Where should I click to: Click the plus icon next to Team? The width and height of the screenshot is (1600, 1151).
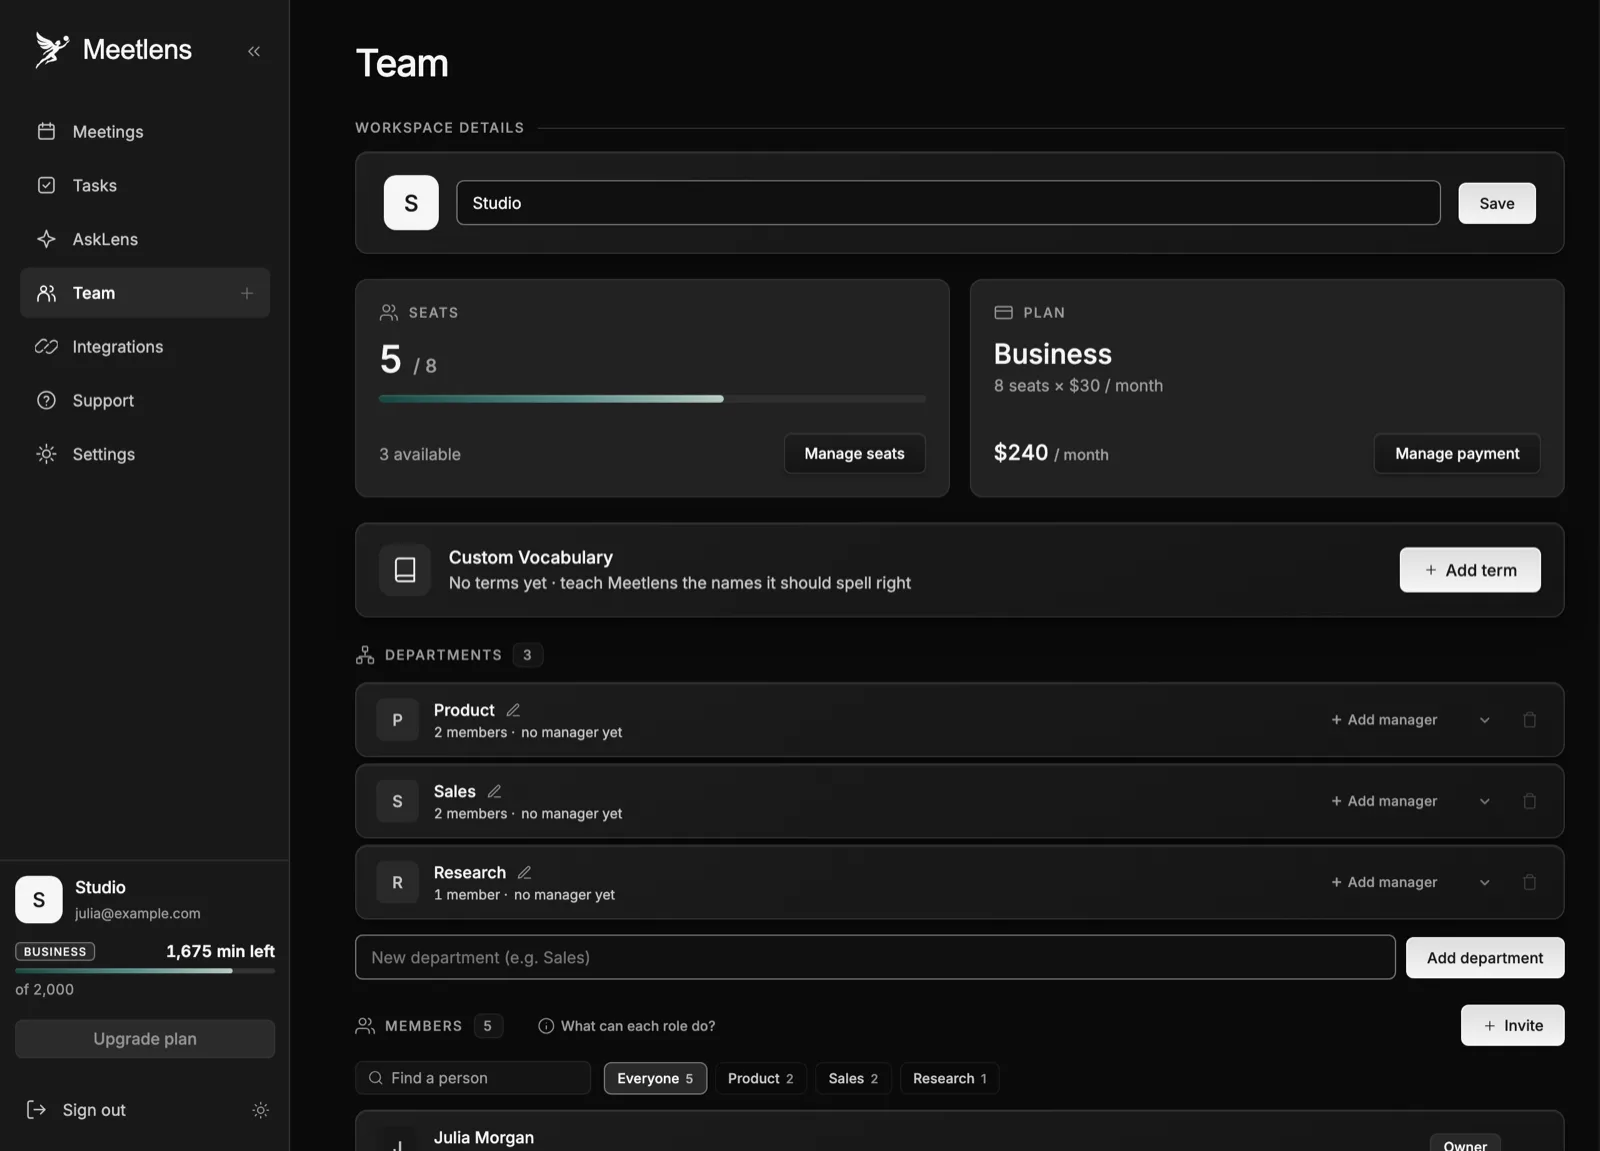point(247,293)
